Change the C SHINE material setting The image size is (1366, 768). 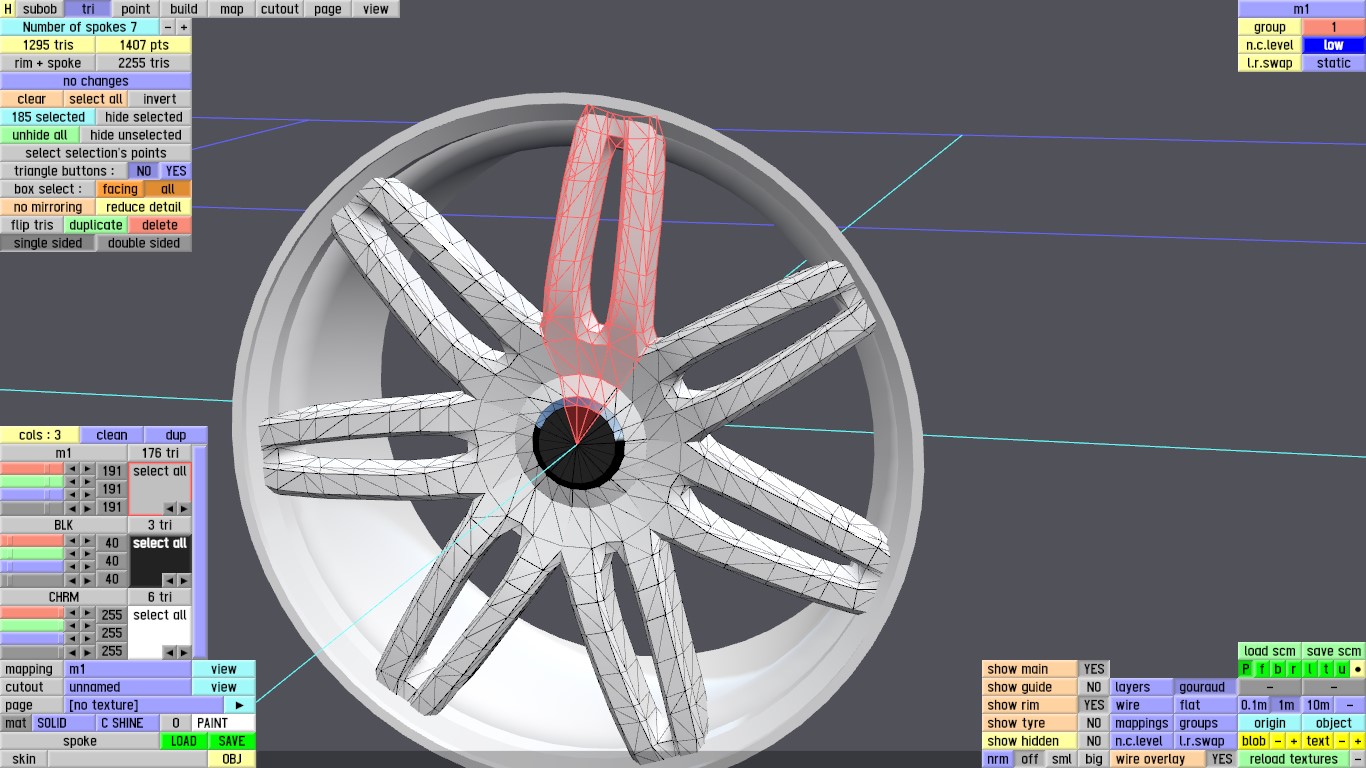click(x=128, y=723)
